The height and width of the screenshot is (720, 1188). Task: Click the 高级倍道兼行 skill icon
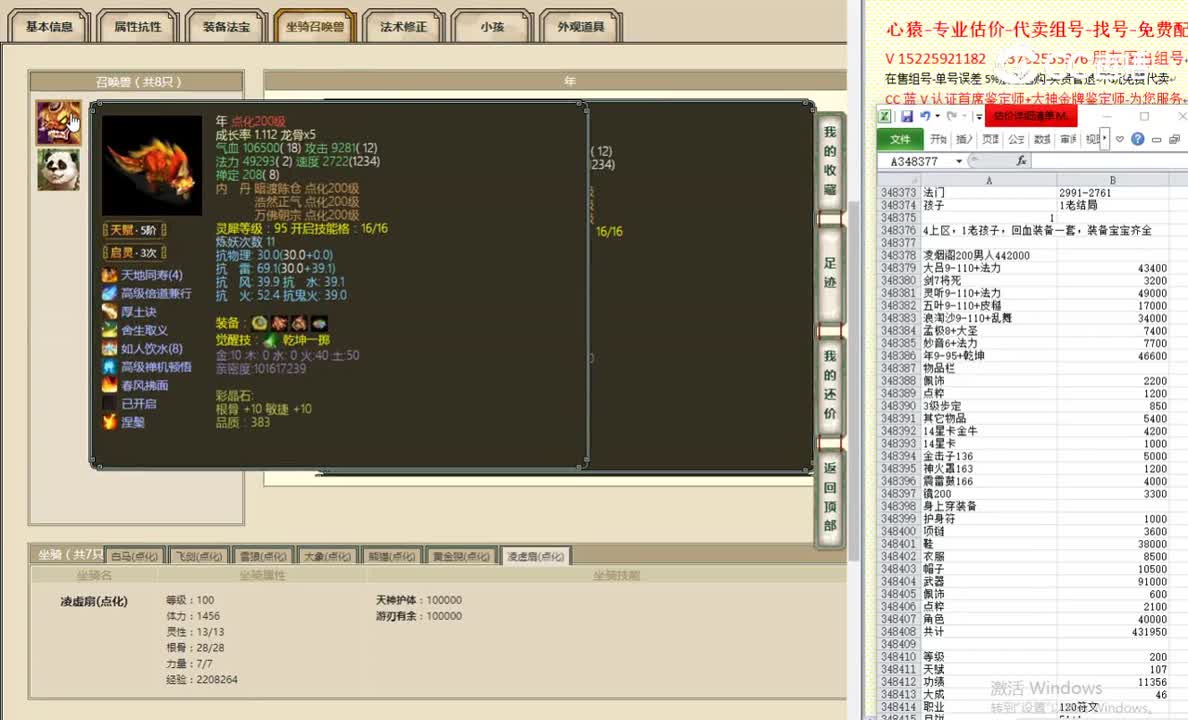coord(110,294)
